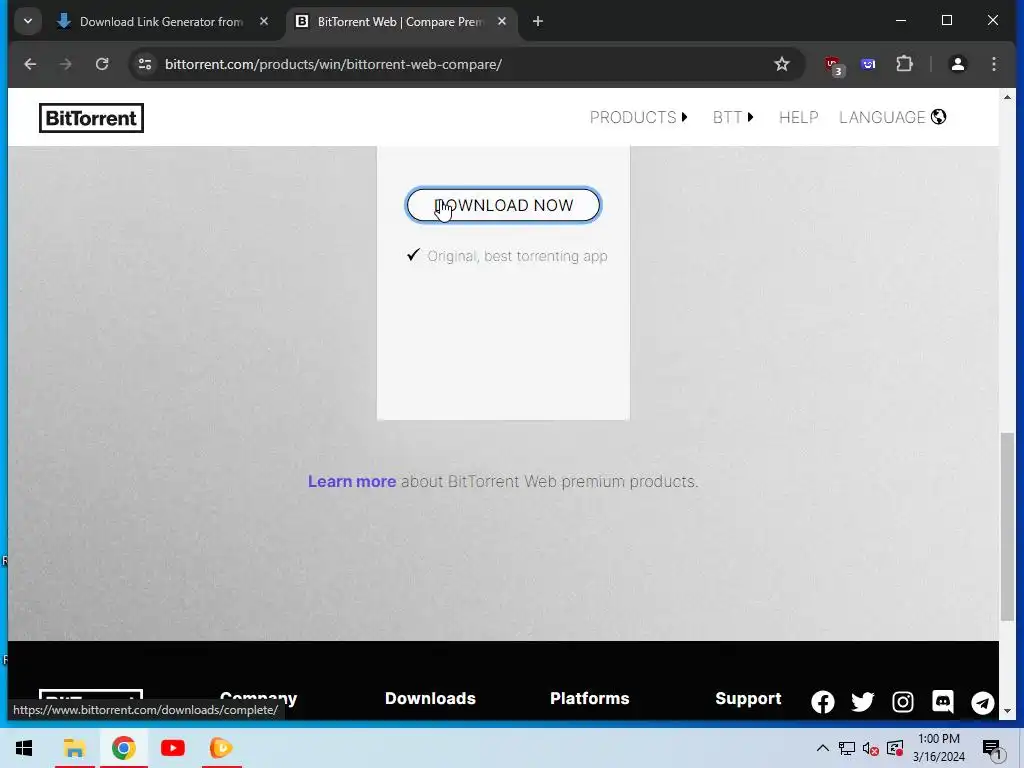Open the Extensions puzzle icon

904,64
